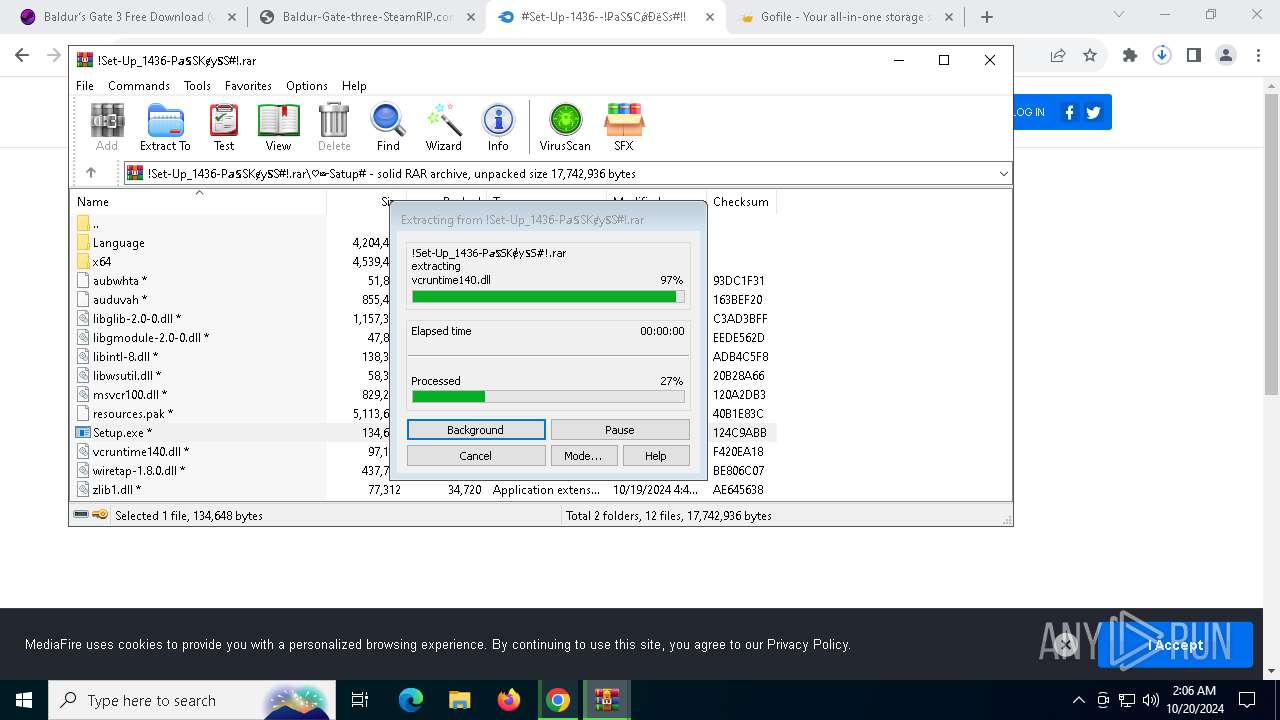Select the Language folder
Image resolution: width=1280 pixels, height=720 pixels.
click(118, 243)
